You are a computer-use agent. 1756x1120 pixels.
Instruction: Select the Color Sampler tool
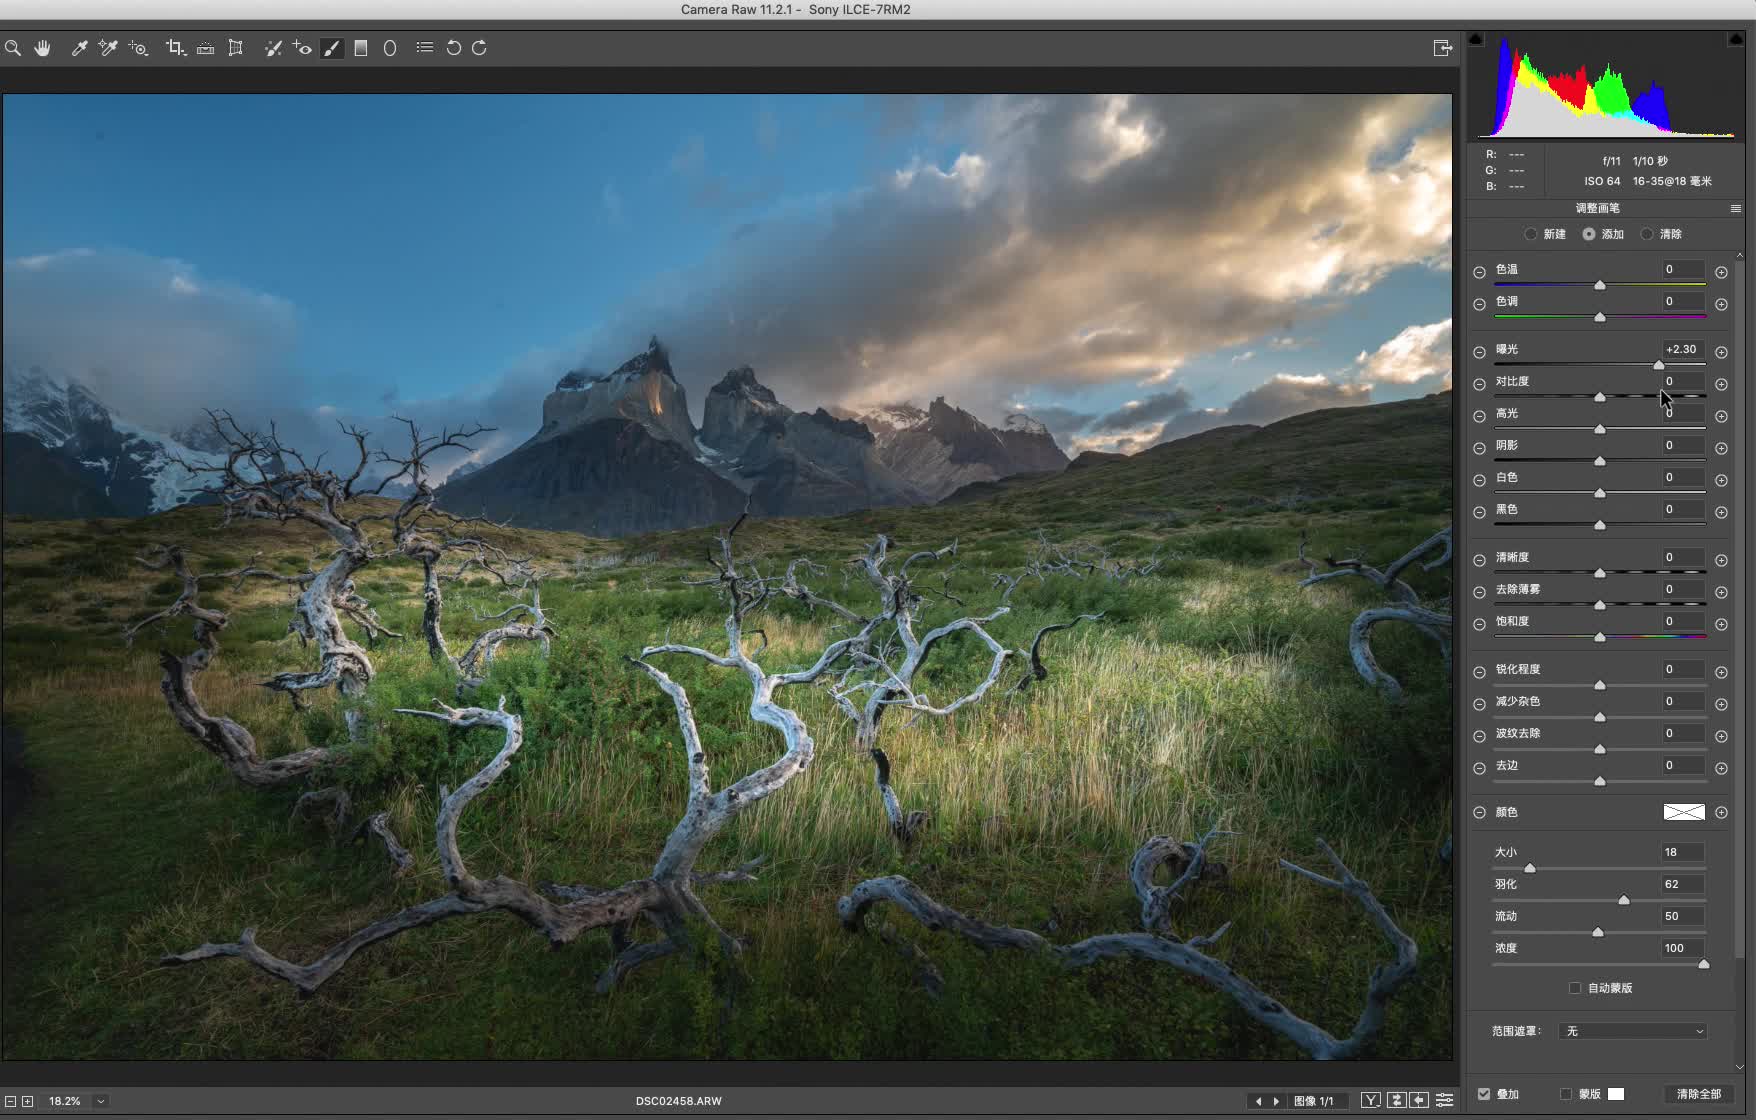point(108,48)
